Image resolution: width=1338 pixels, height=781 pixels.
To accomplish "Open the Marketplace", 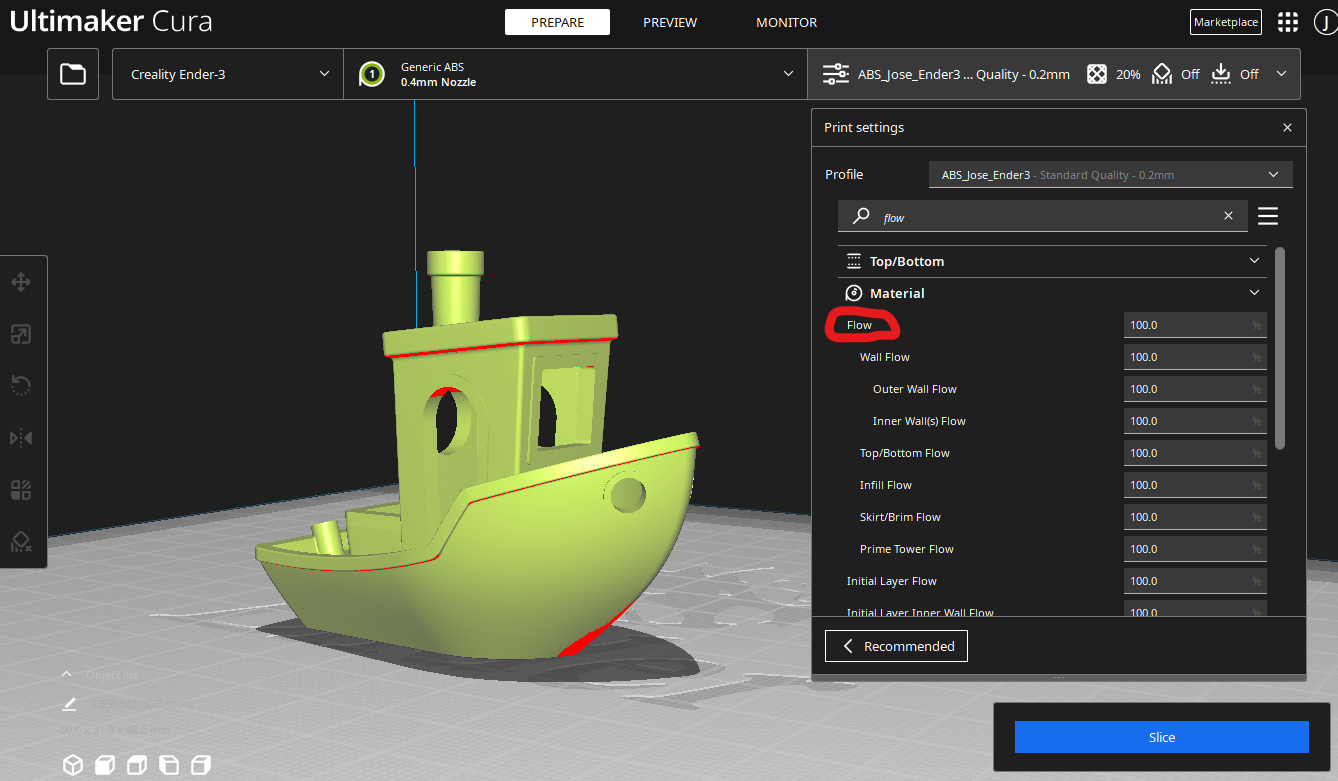I will [1226, 22].
